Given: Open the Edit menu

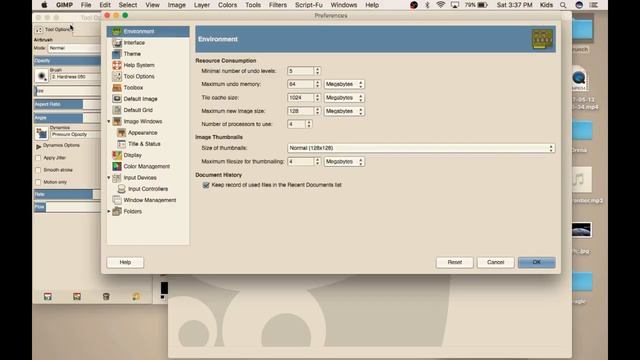Looking at the screenshot, I should point(105,5).
